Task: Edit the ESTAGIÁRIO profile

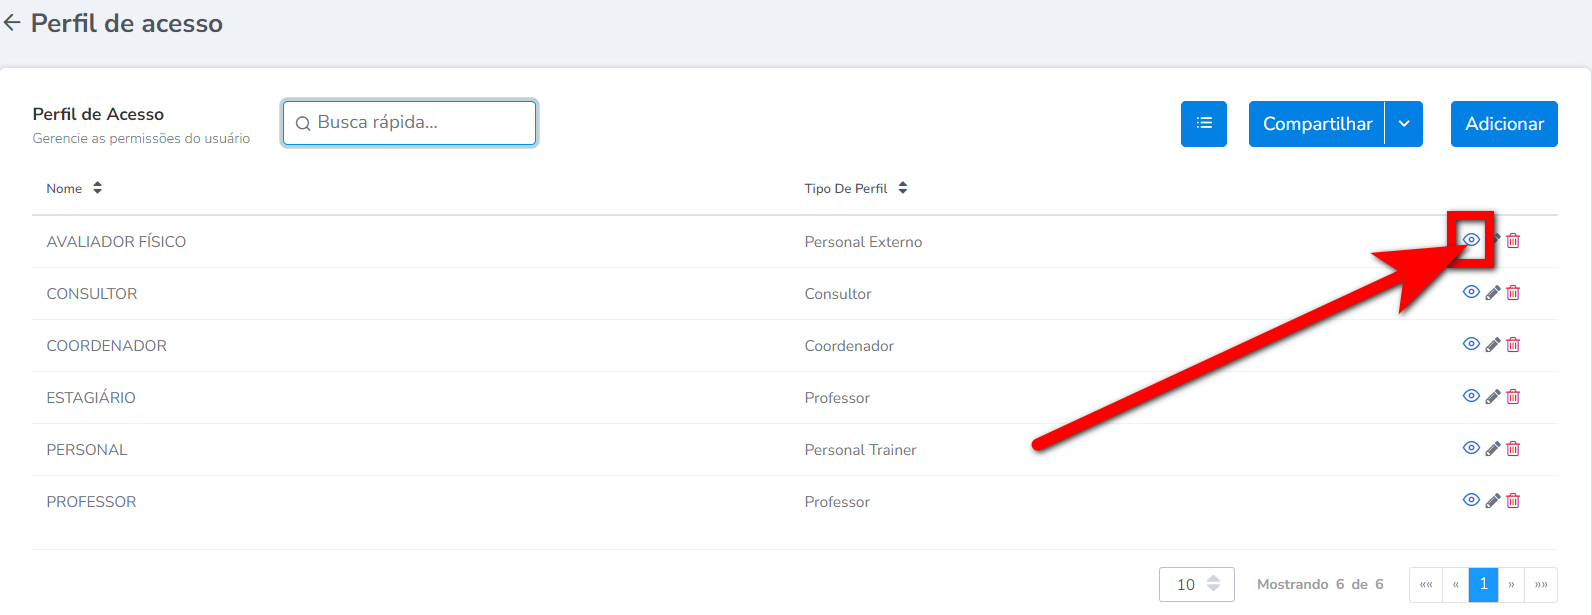Action: point(1492,397)
